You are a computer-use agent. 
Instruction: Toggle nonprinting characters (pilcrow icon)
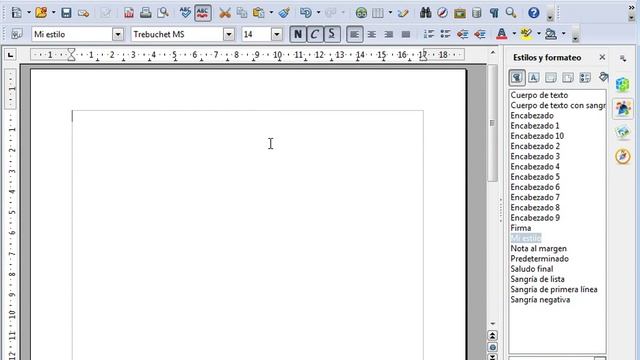point(494,13)
